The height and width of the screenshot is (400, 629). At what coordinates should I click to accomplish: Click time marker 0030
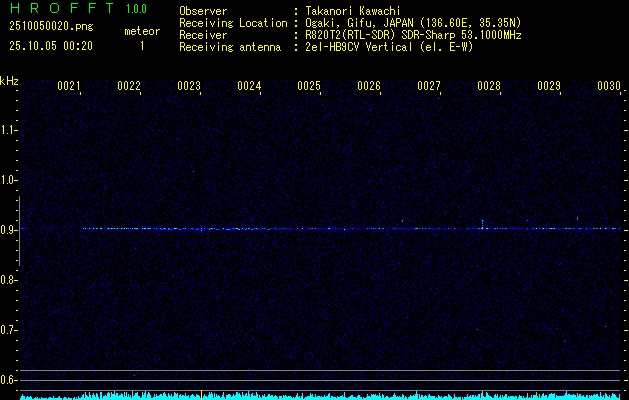pyautogui.click(x=609, y=86)
